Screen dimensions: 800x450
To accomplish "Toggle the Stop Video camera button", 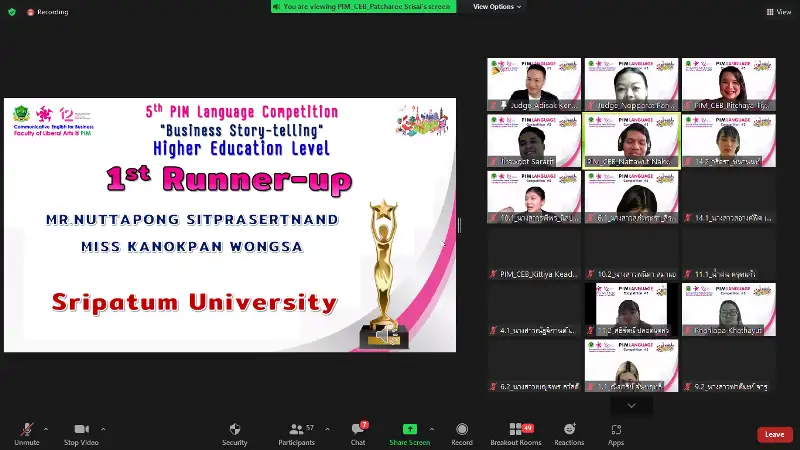I will (x=81, y=429).
